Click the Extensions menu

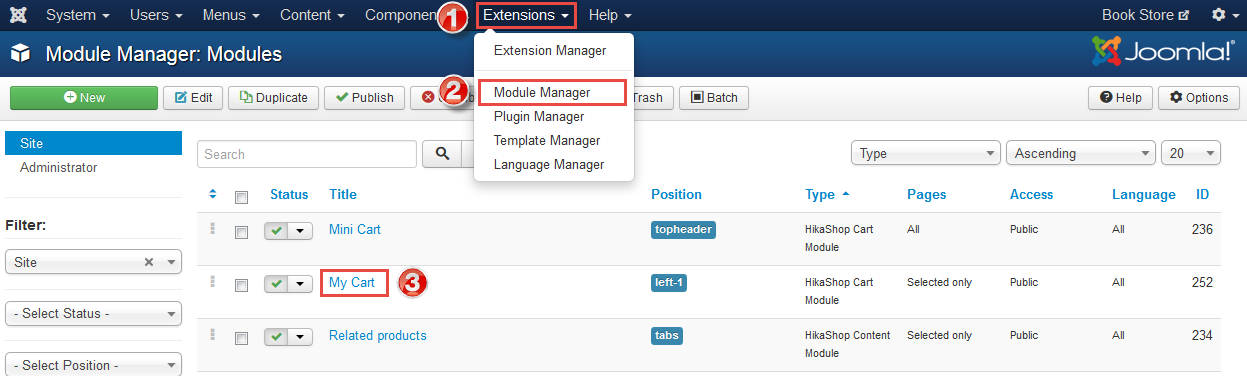(x=526, y=15)
